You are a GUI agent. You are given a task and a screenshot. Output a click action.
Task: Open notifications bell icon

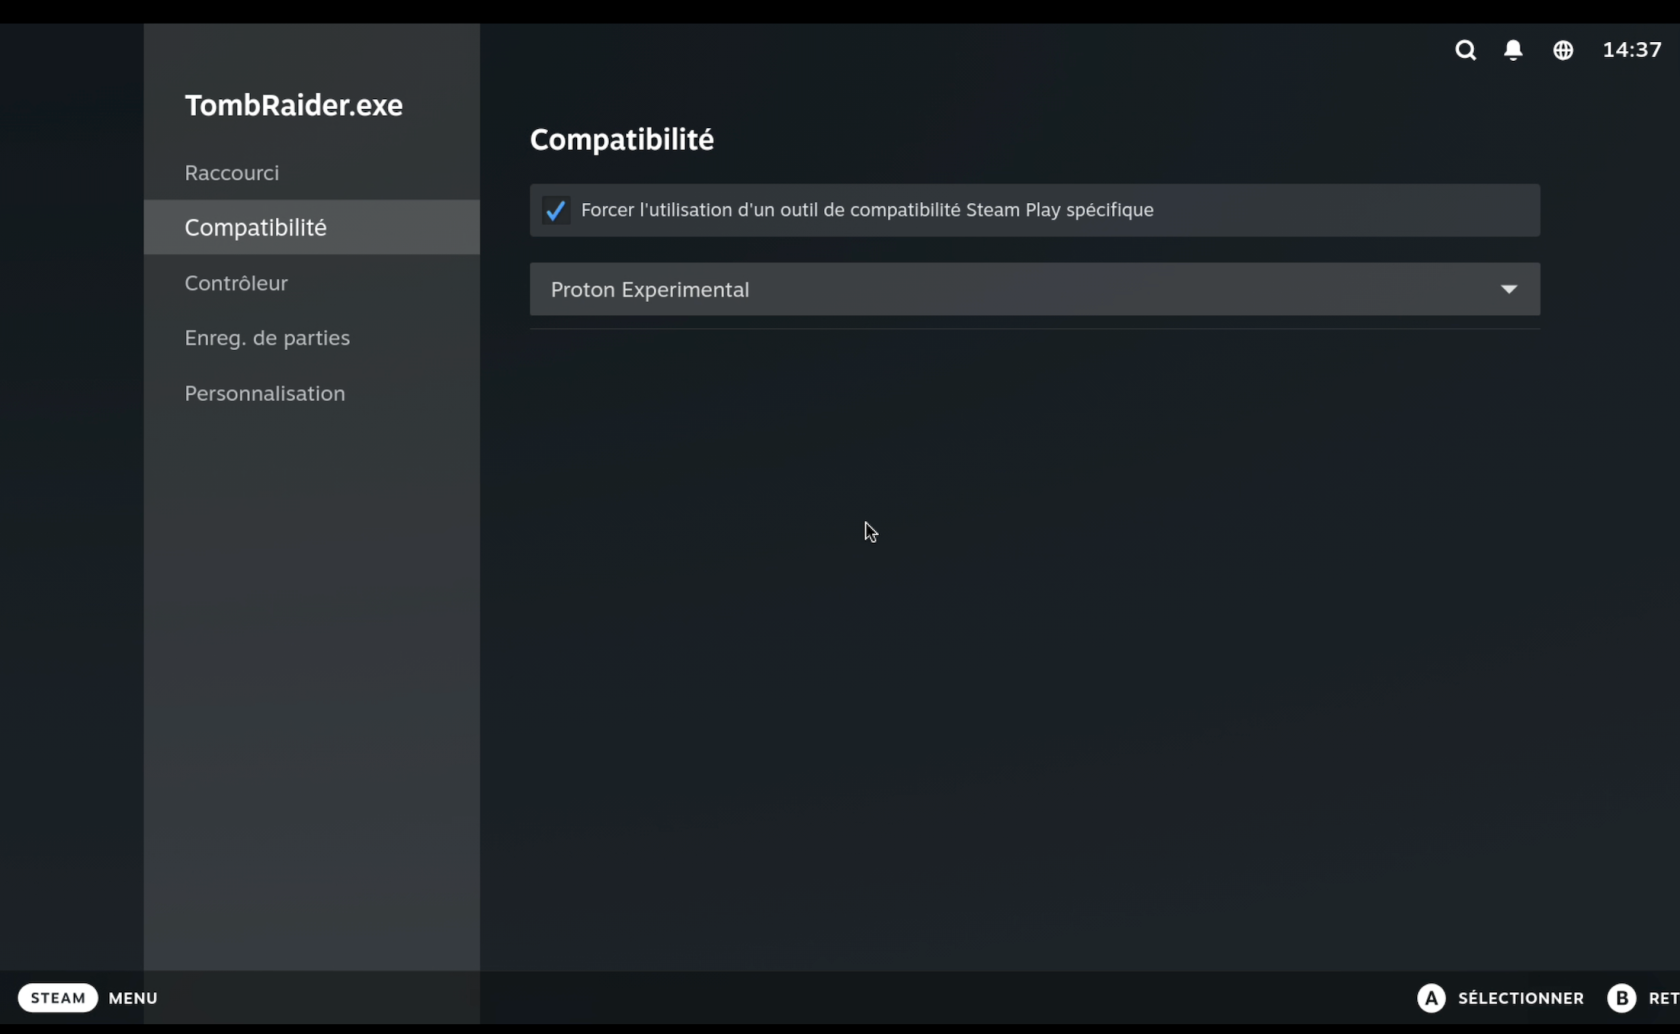click(x=1513, y=50)
